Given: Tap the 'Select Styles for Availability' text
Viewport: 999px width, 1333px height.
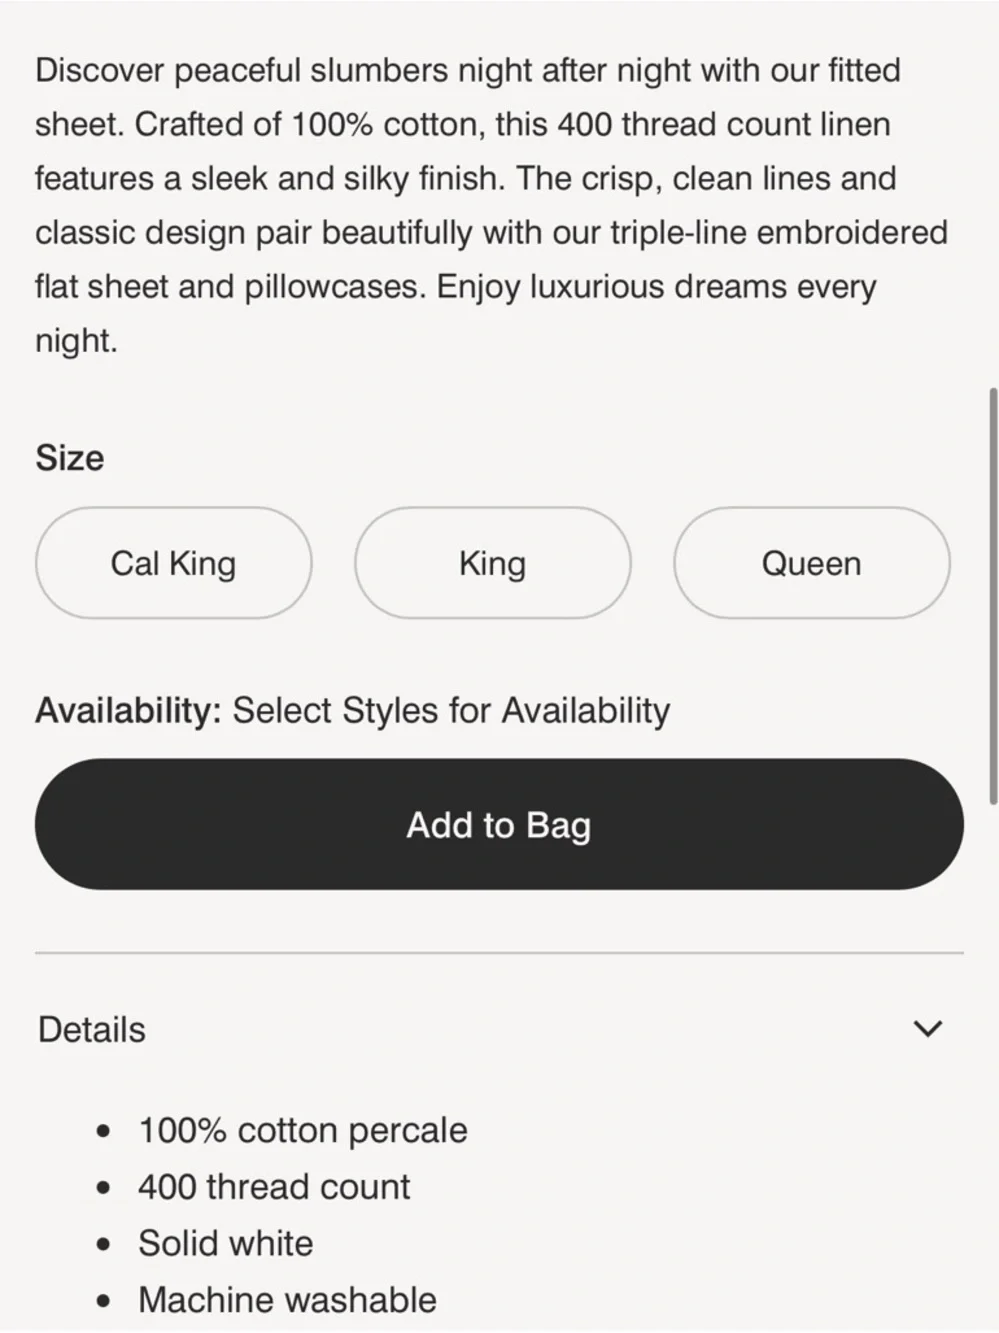Looking at the screenshot, I should [x=450, y=710].
